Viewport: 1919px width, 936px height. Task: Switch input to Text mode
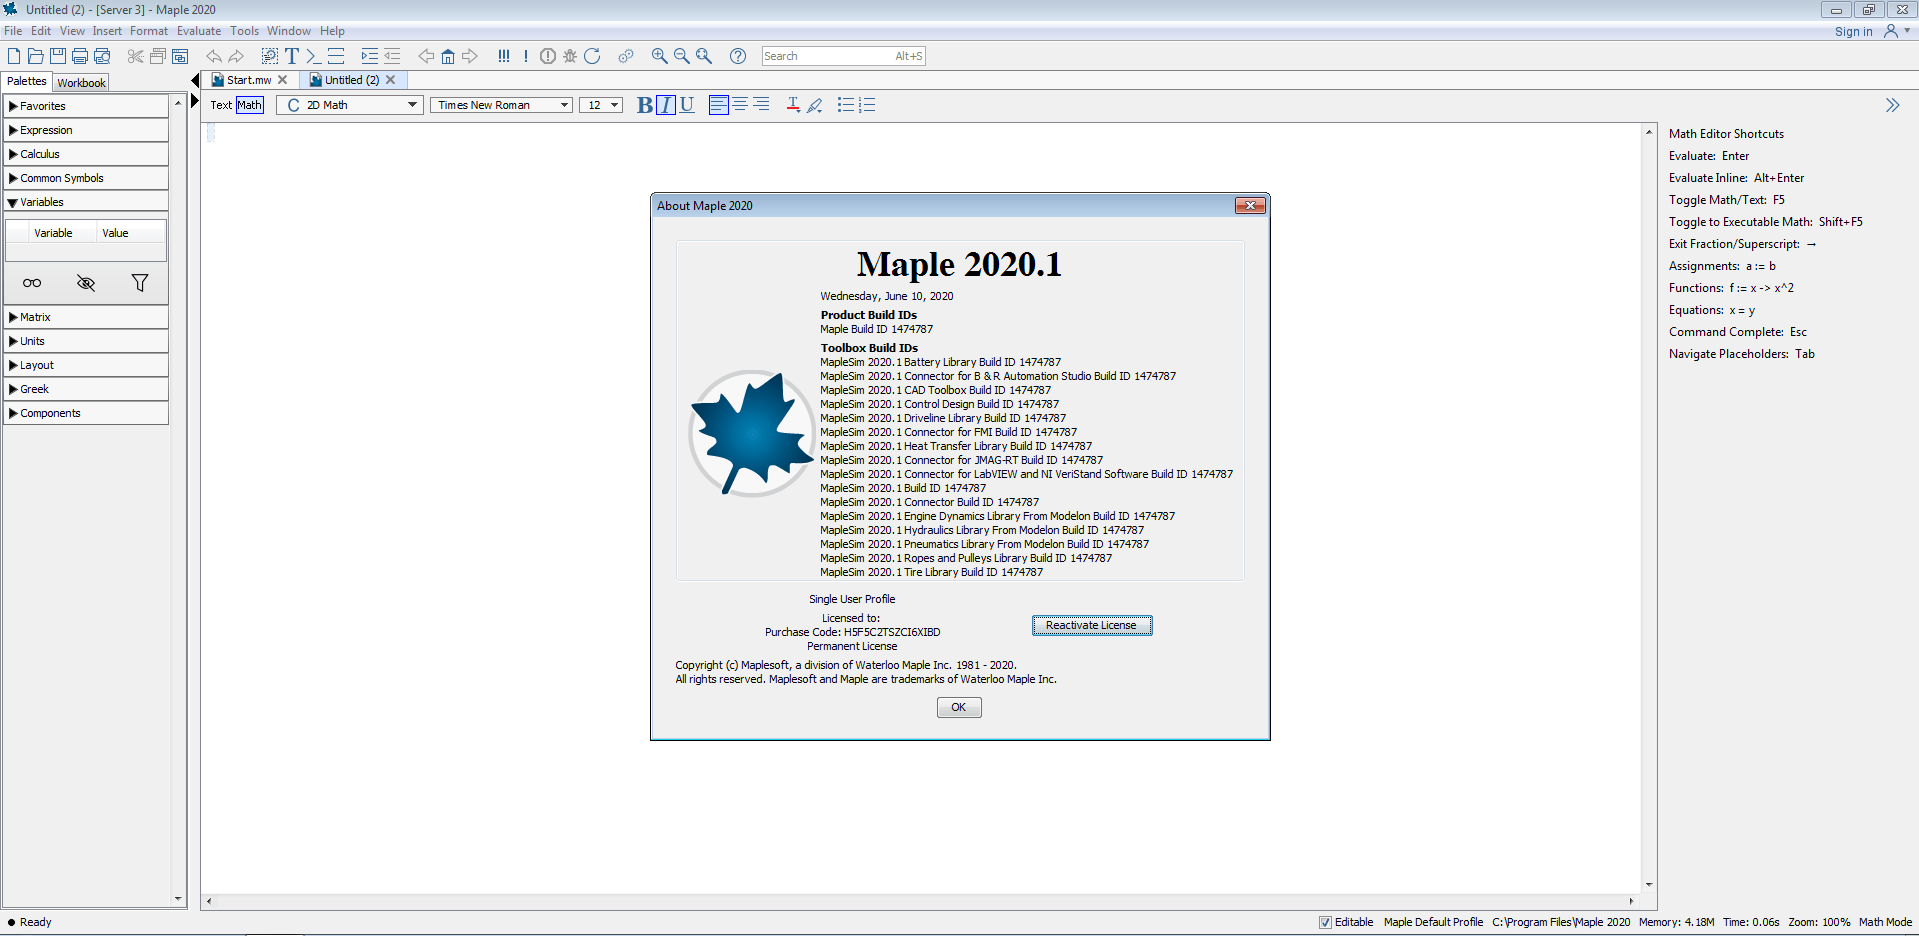pos(221,105)
